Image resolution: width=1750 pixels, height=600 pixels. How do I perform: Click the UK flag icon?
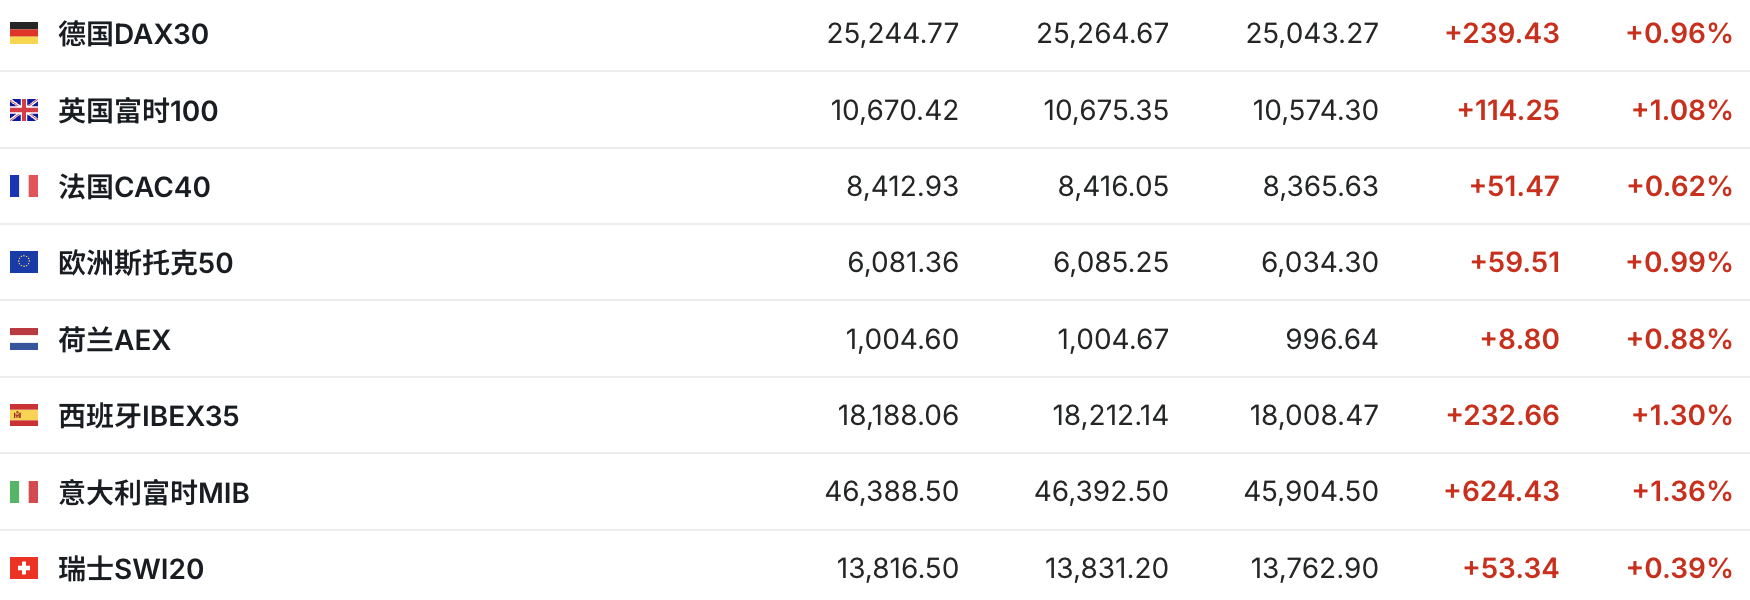pyautogui.click(x=24, y=110)
